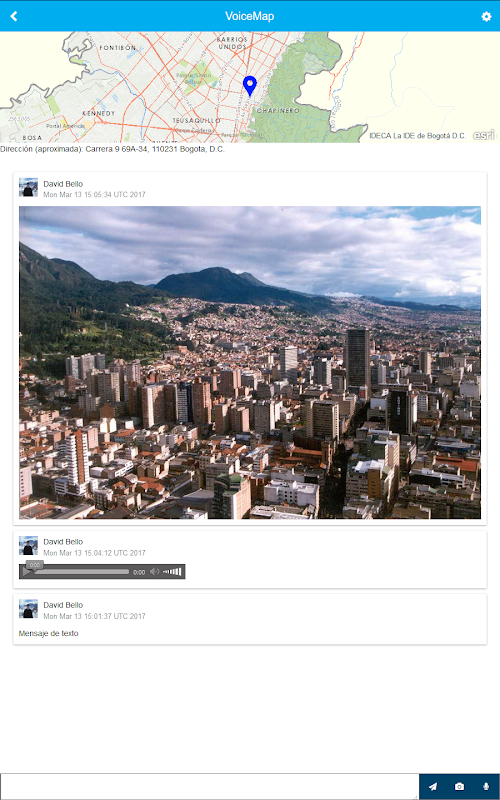Image resolution: width=500 pixels, height=800 pixels.
Task: Click the resize handle of text box
Action: 415,796
